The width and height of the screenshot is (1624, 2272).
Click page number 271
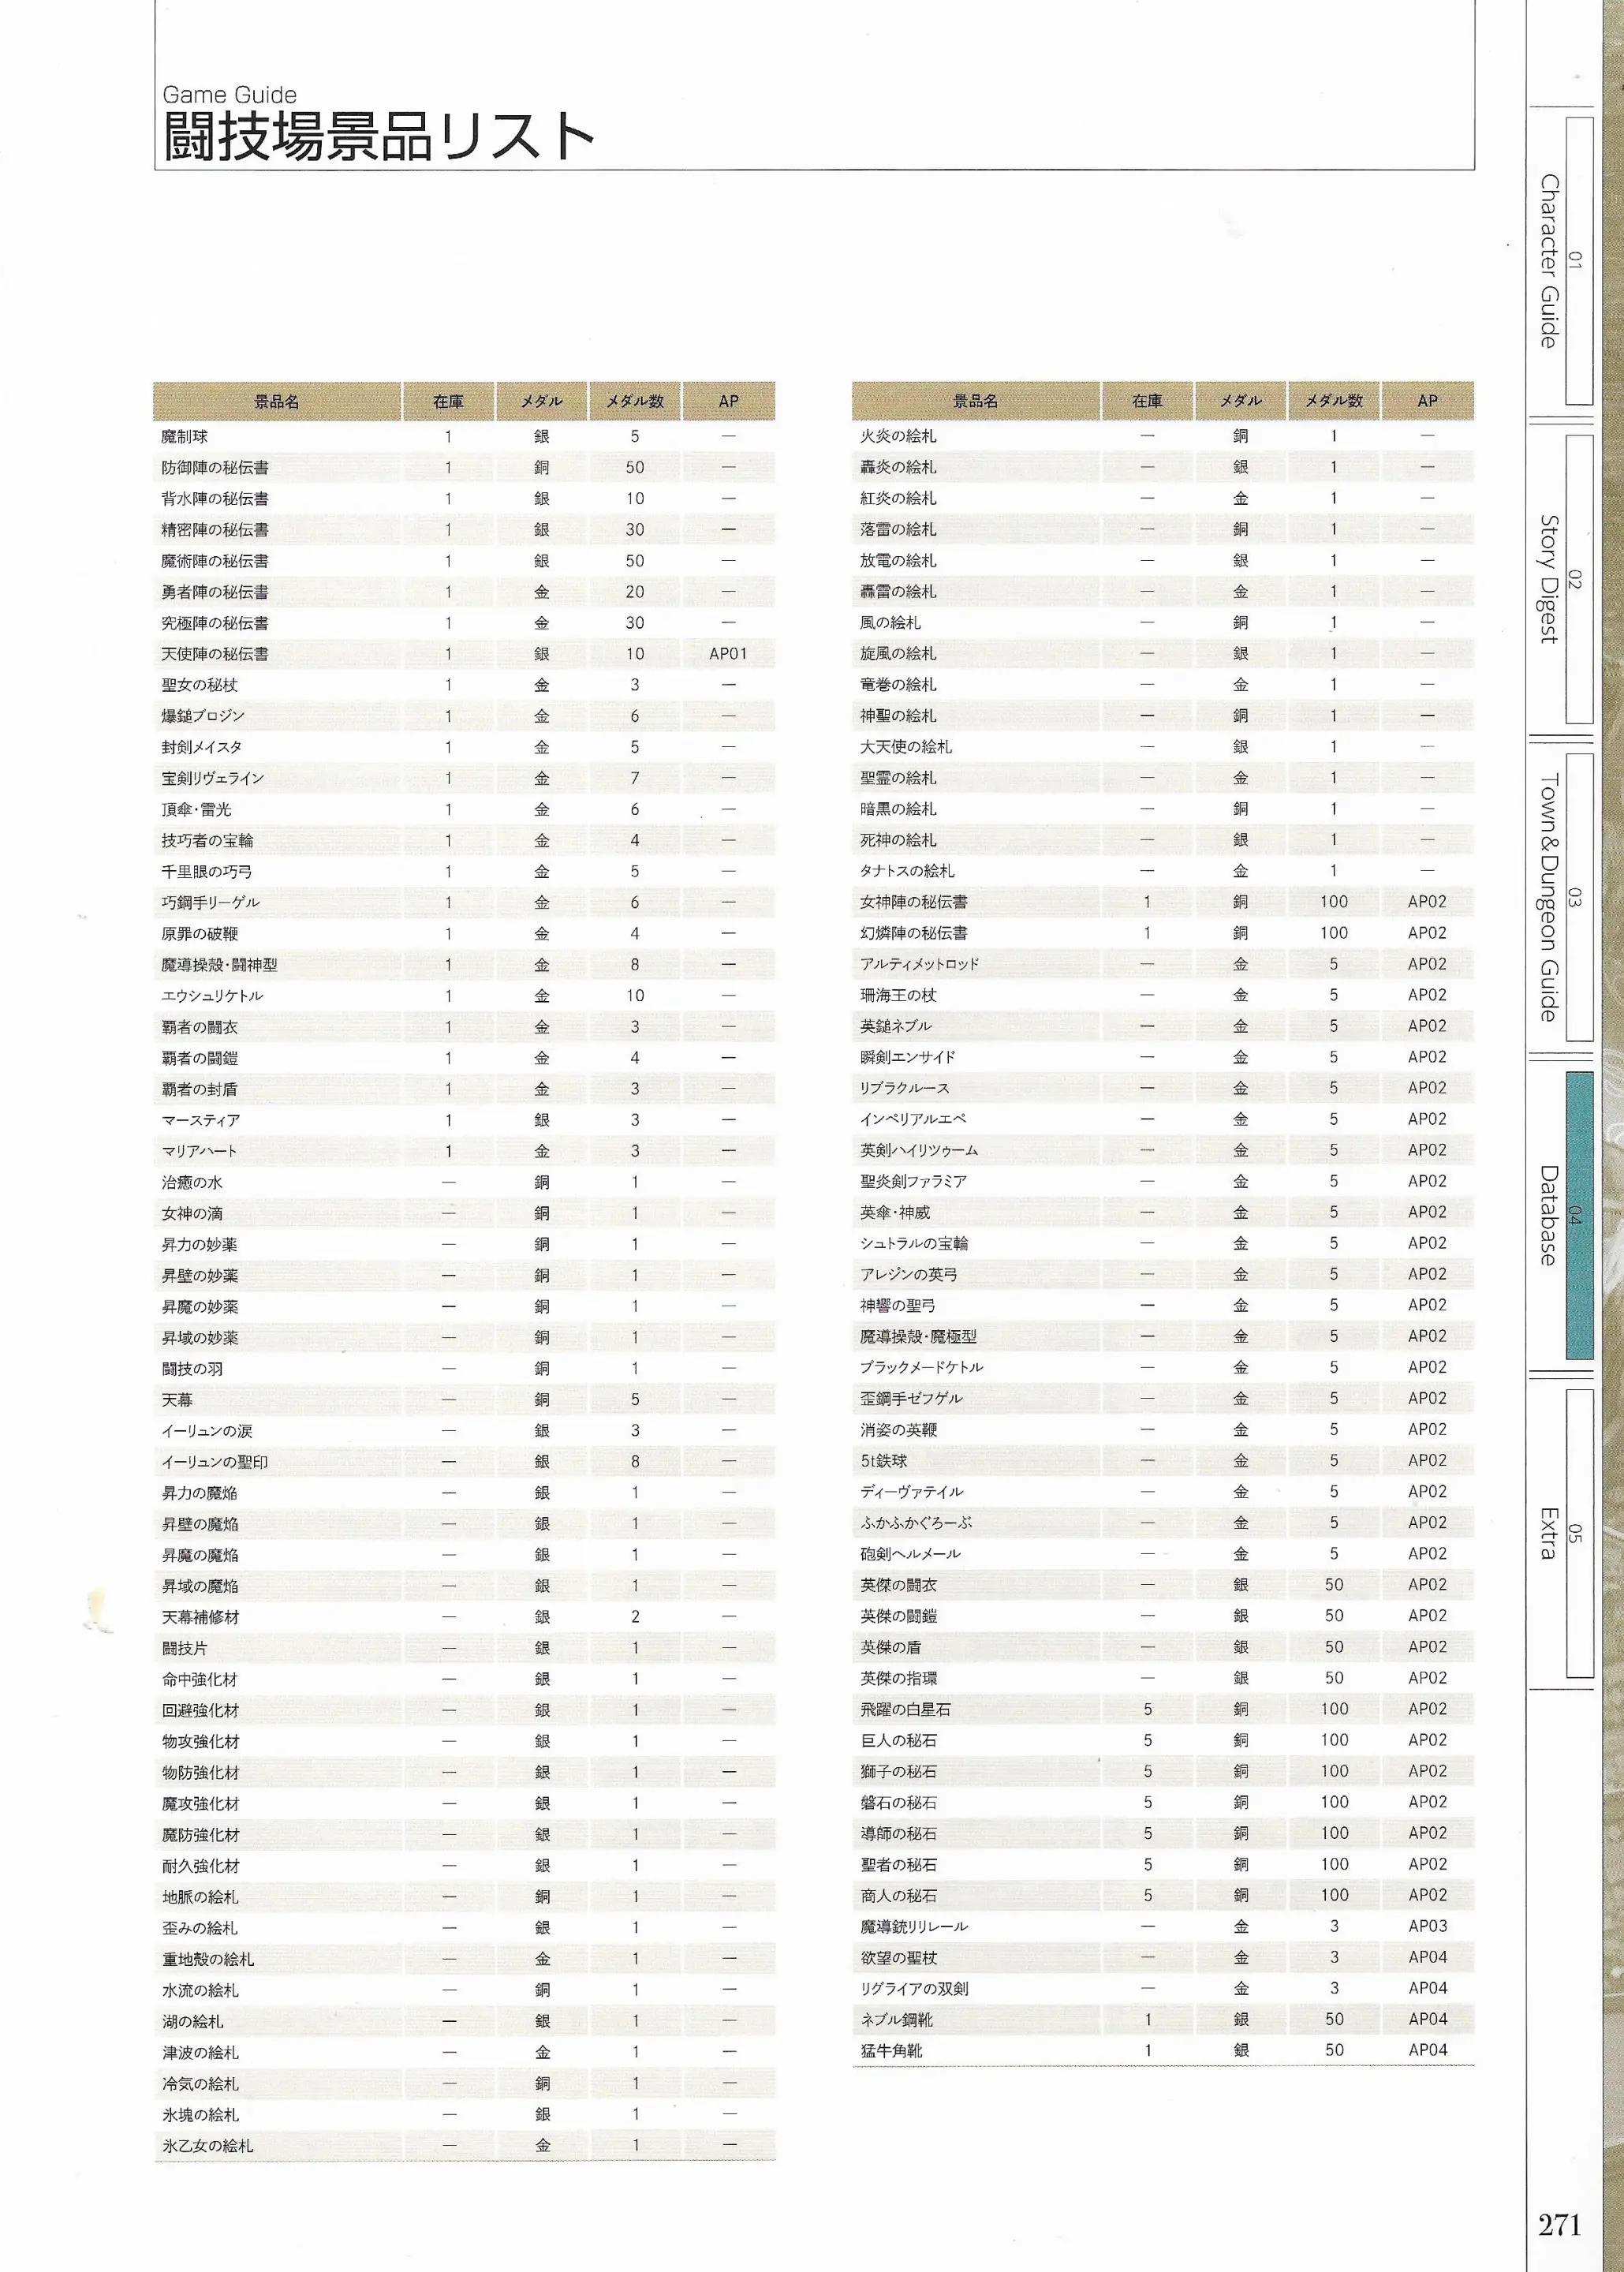[x=1559, y=2224]
